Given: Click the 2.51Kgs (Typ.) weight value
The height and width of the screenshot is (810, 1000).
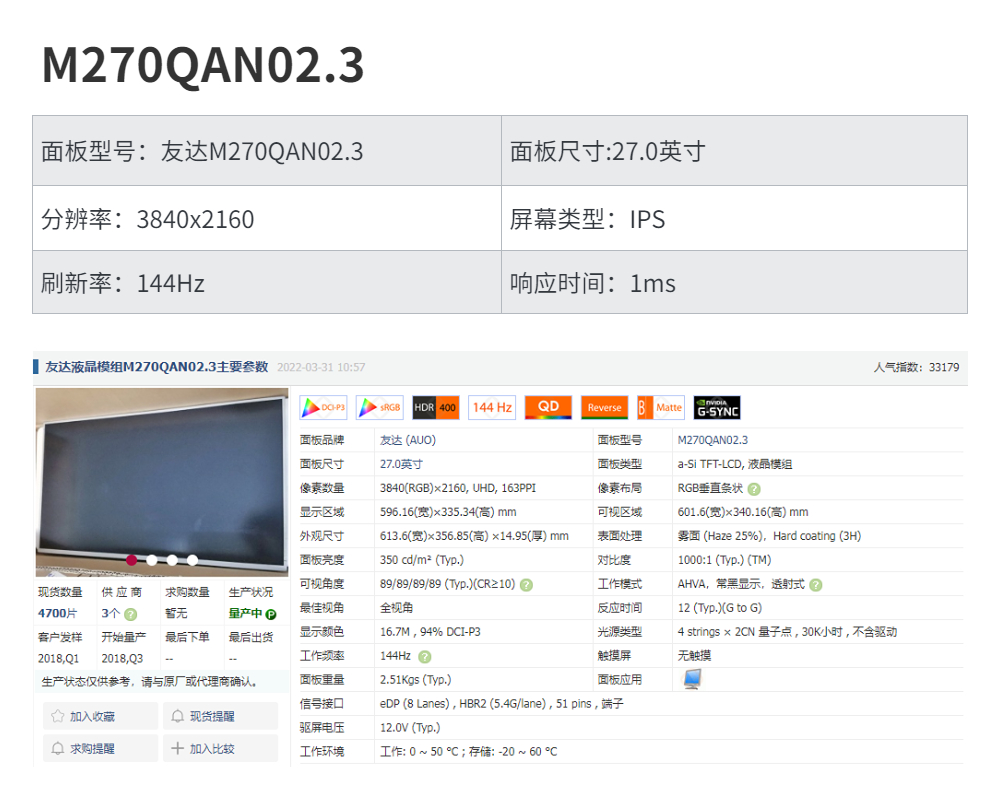Looking at the screenshot, I should pyautogui.click(x=416, y=680).
